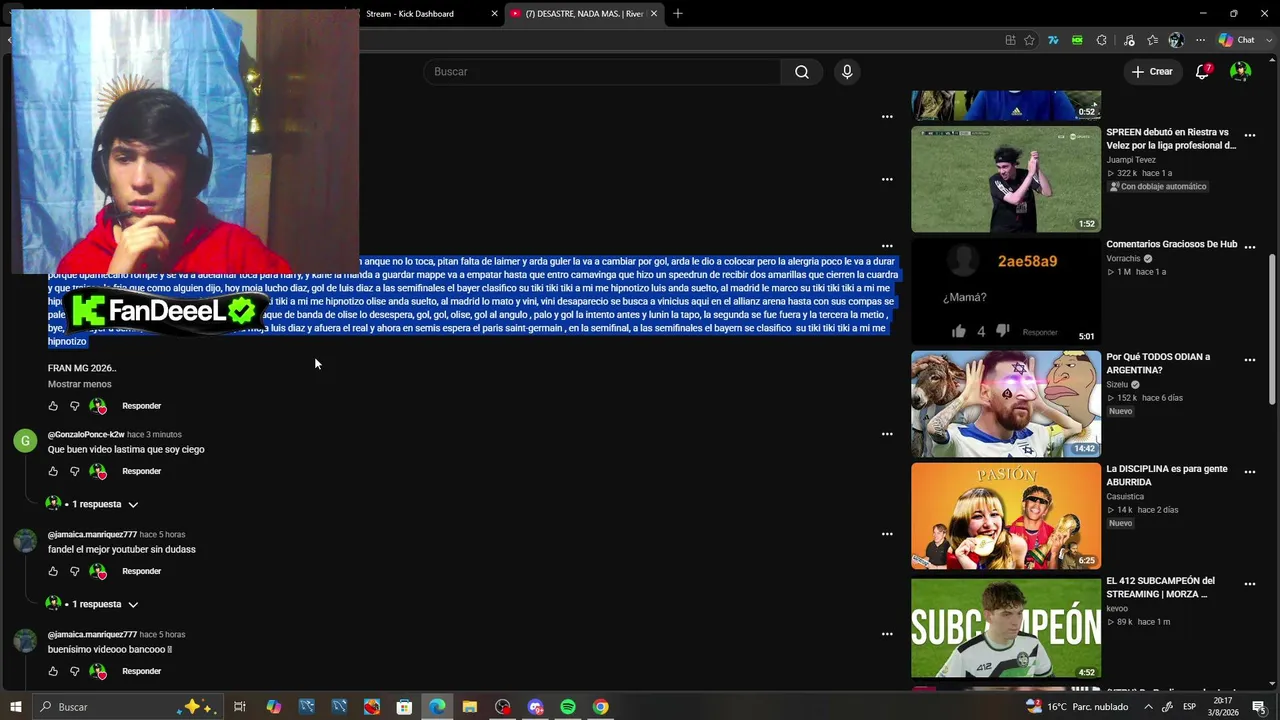The width and height of the screenshot is (1280, 720).
Task: Open Microsoft Store from the taskbar
Action: (x=404, y=707)
